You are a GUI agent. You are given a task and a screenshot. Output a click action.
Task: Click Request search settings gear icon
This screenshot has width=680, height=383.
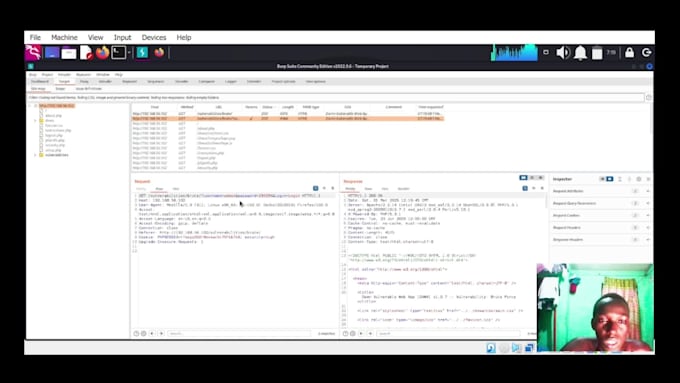(x=144, y=334)
